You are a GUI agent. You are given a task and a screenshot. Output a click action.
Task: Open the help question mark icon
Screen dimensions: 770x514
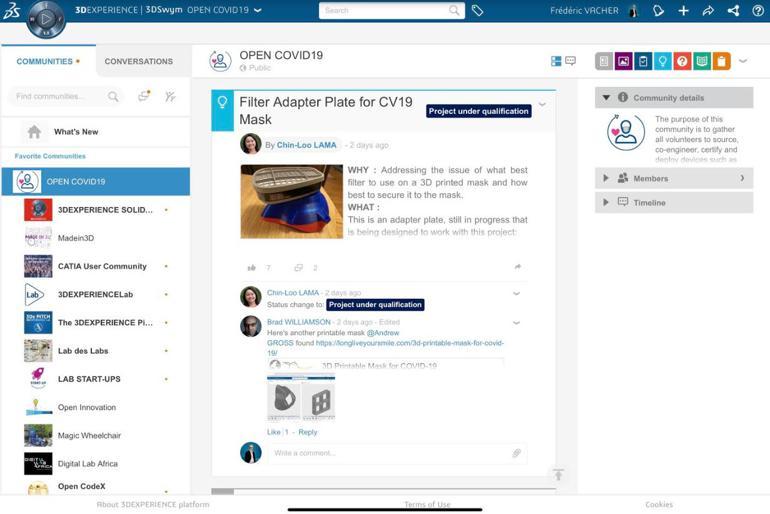pos(758,10)
